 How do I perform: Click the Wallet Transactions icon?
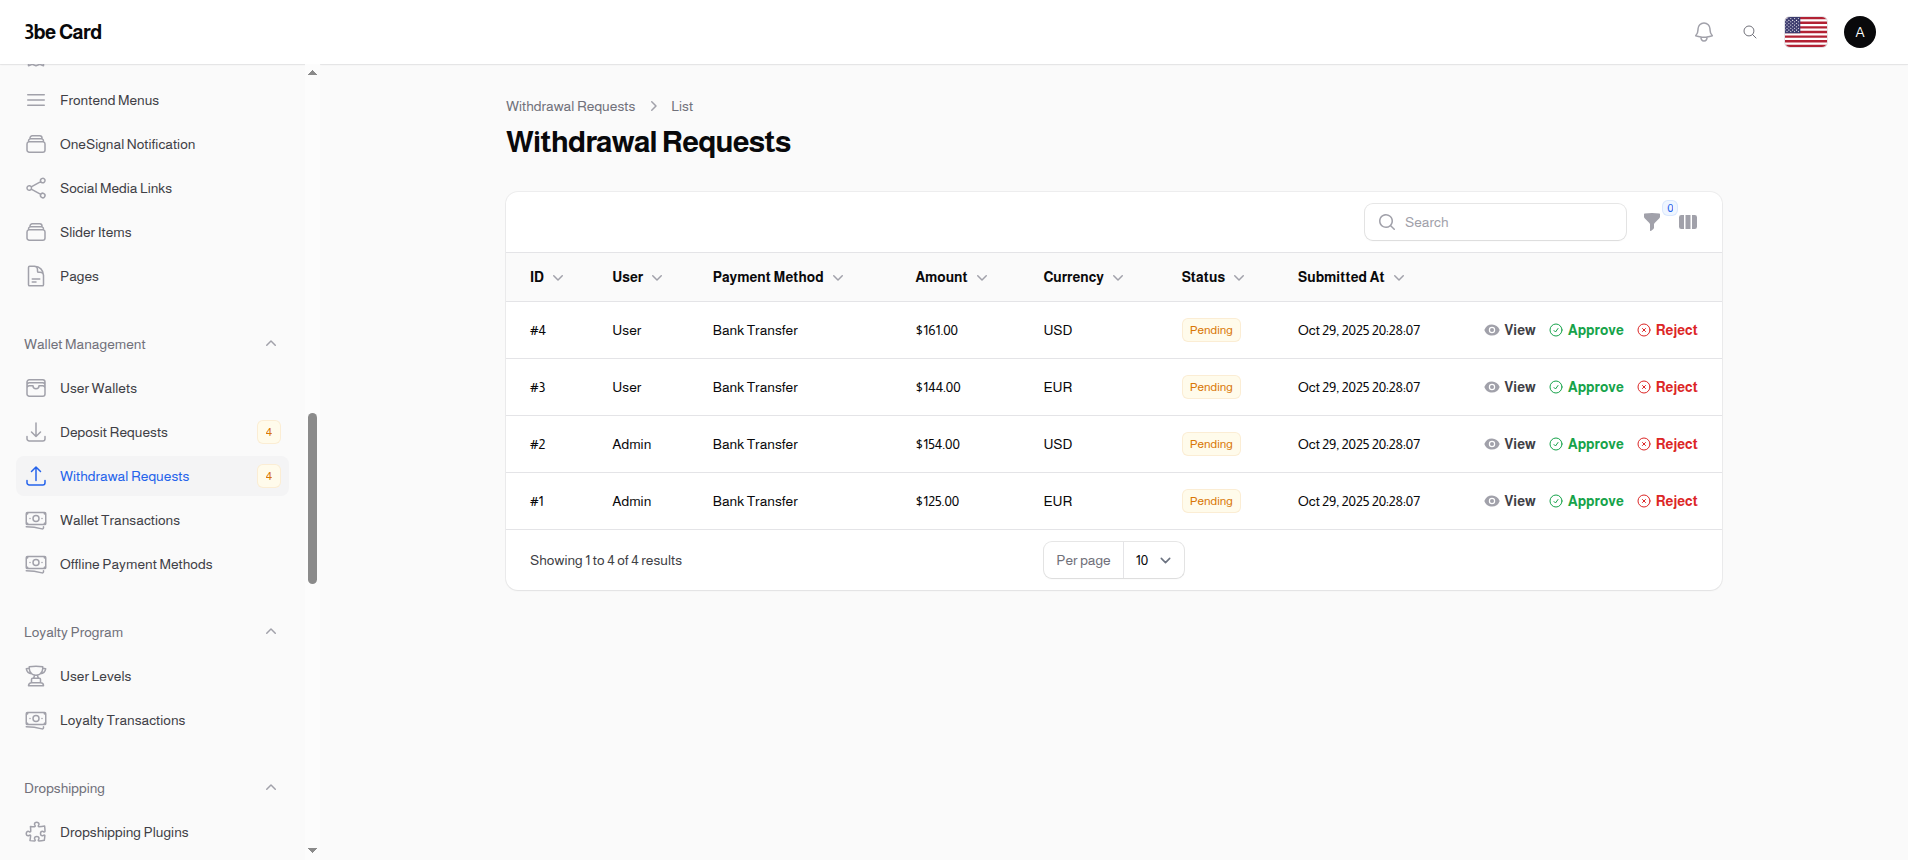(x=36, y=520)
